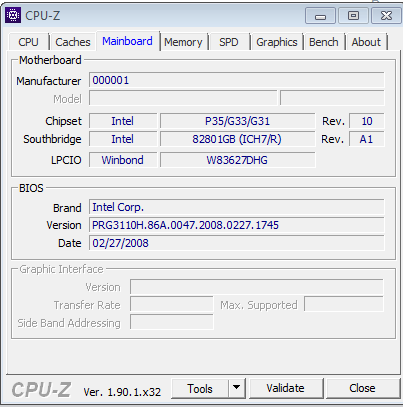
Task: Close window using title bar X
Action: click(386, 16)
